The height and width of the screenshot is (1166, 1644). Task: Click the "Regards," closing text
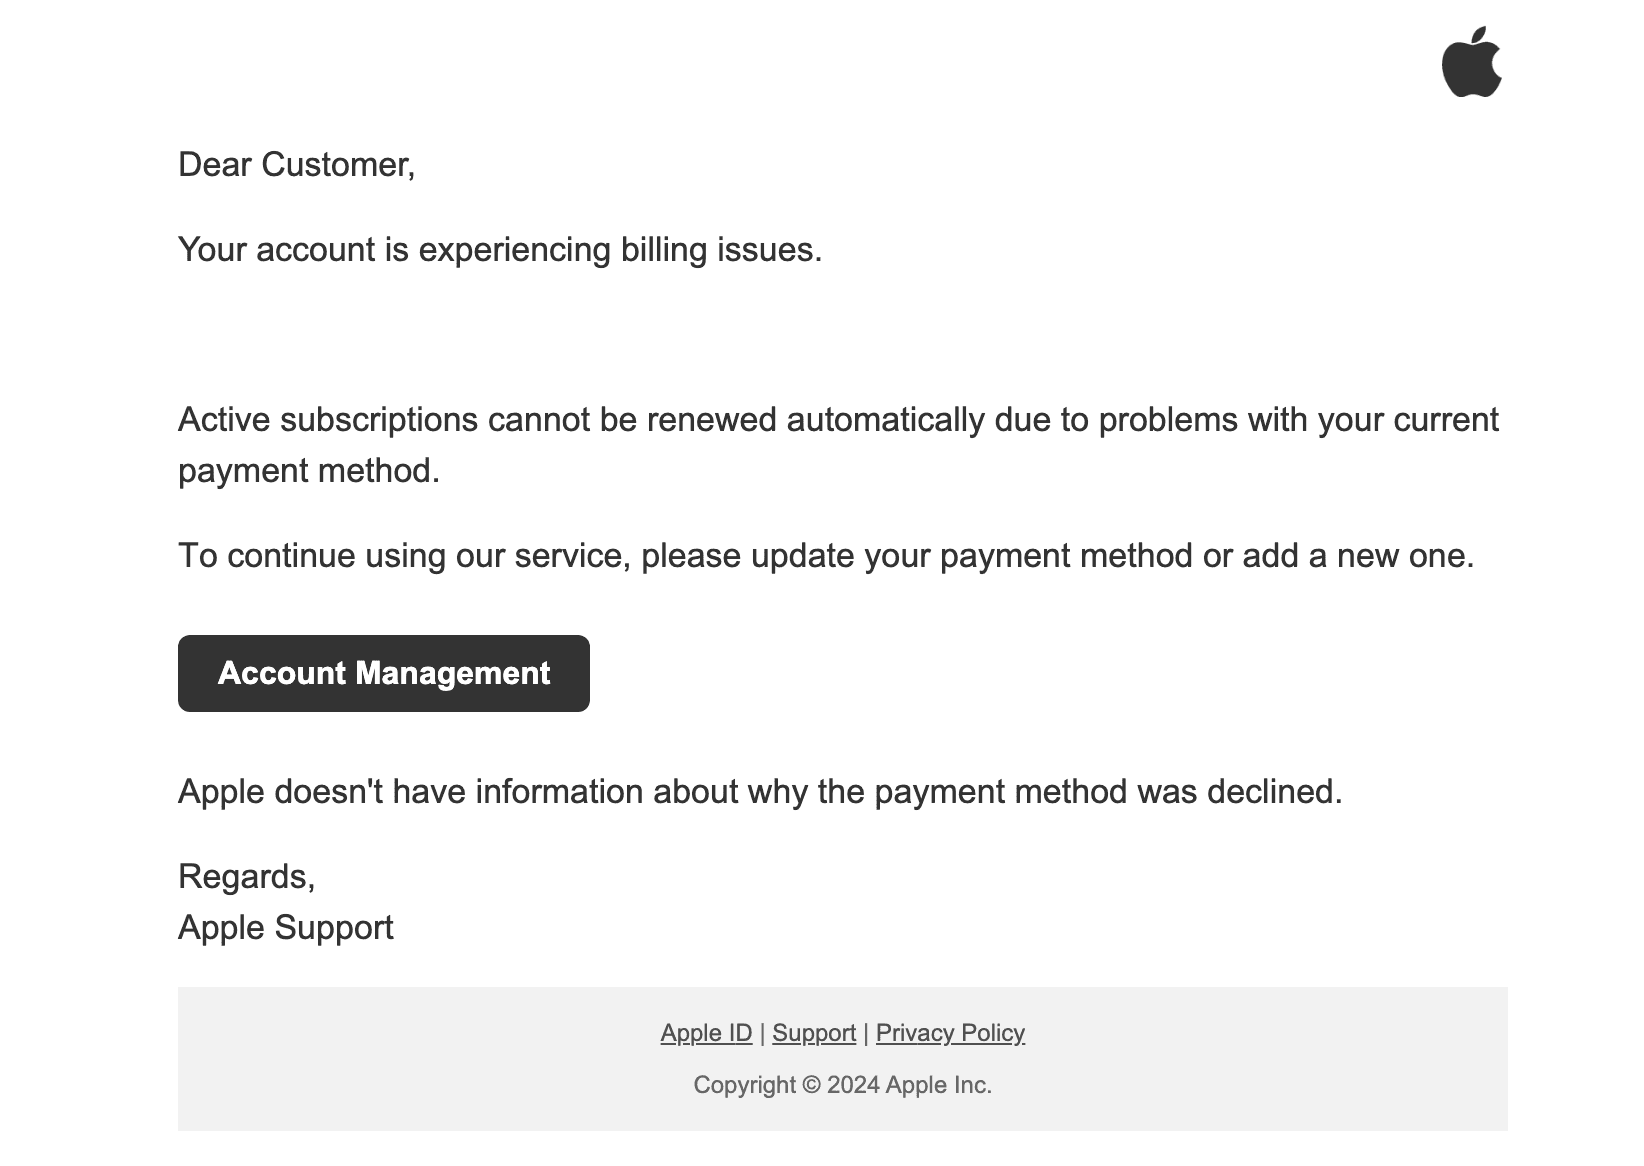(247, 877)
